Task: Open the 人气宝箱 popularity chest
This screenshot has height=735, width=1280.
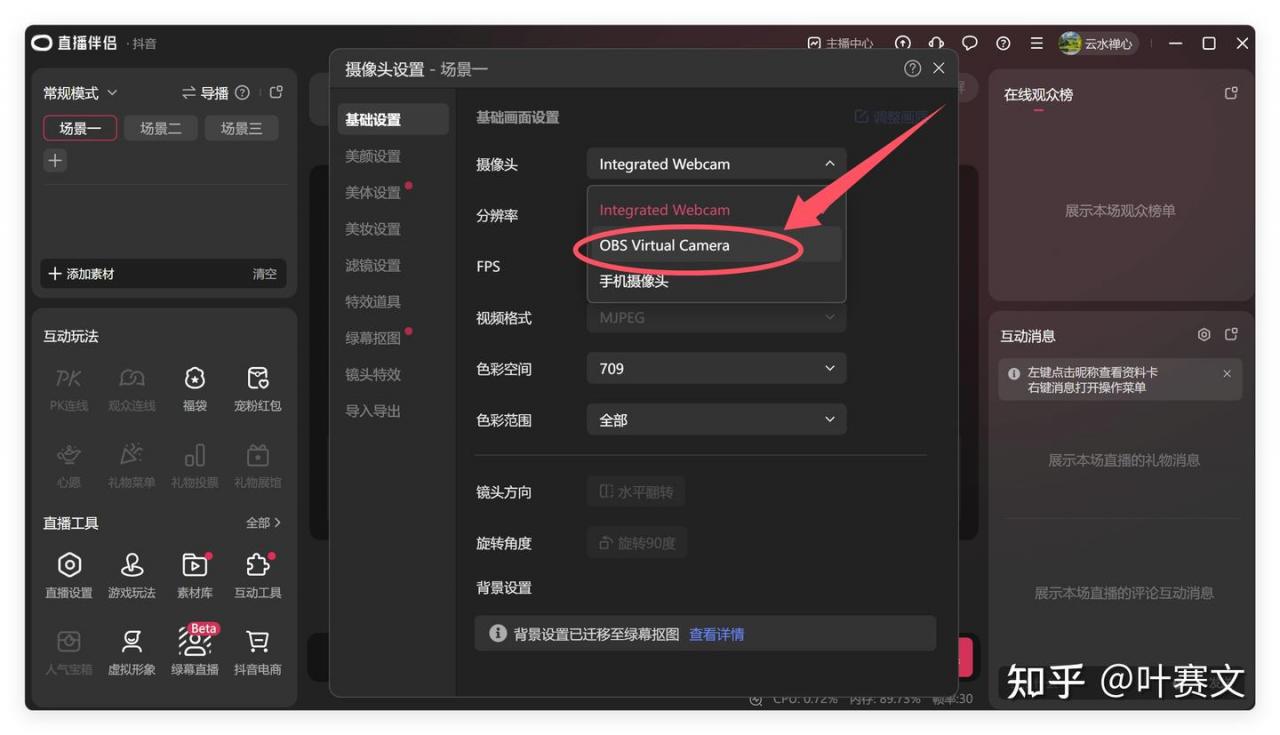Action: tap(69, 652)
